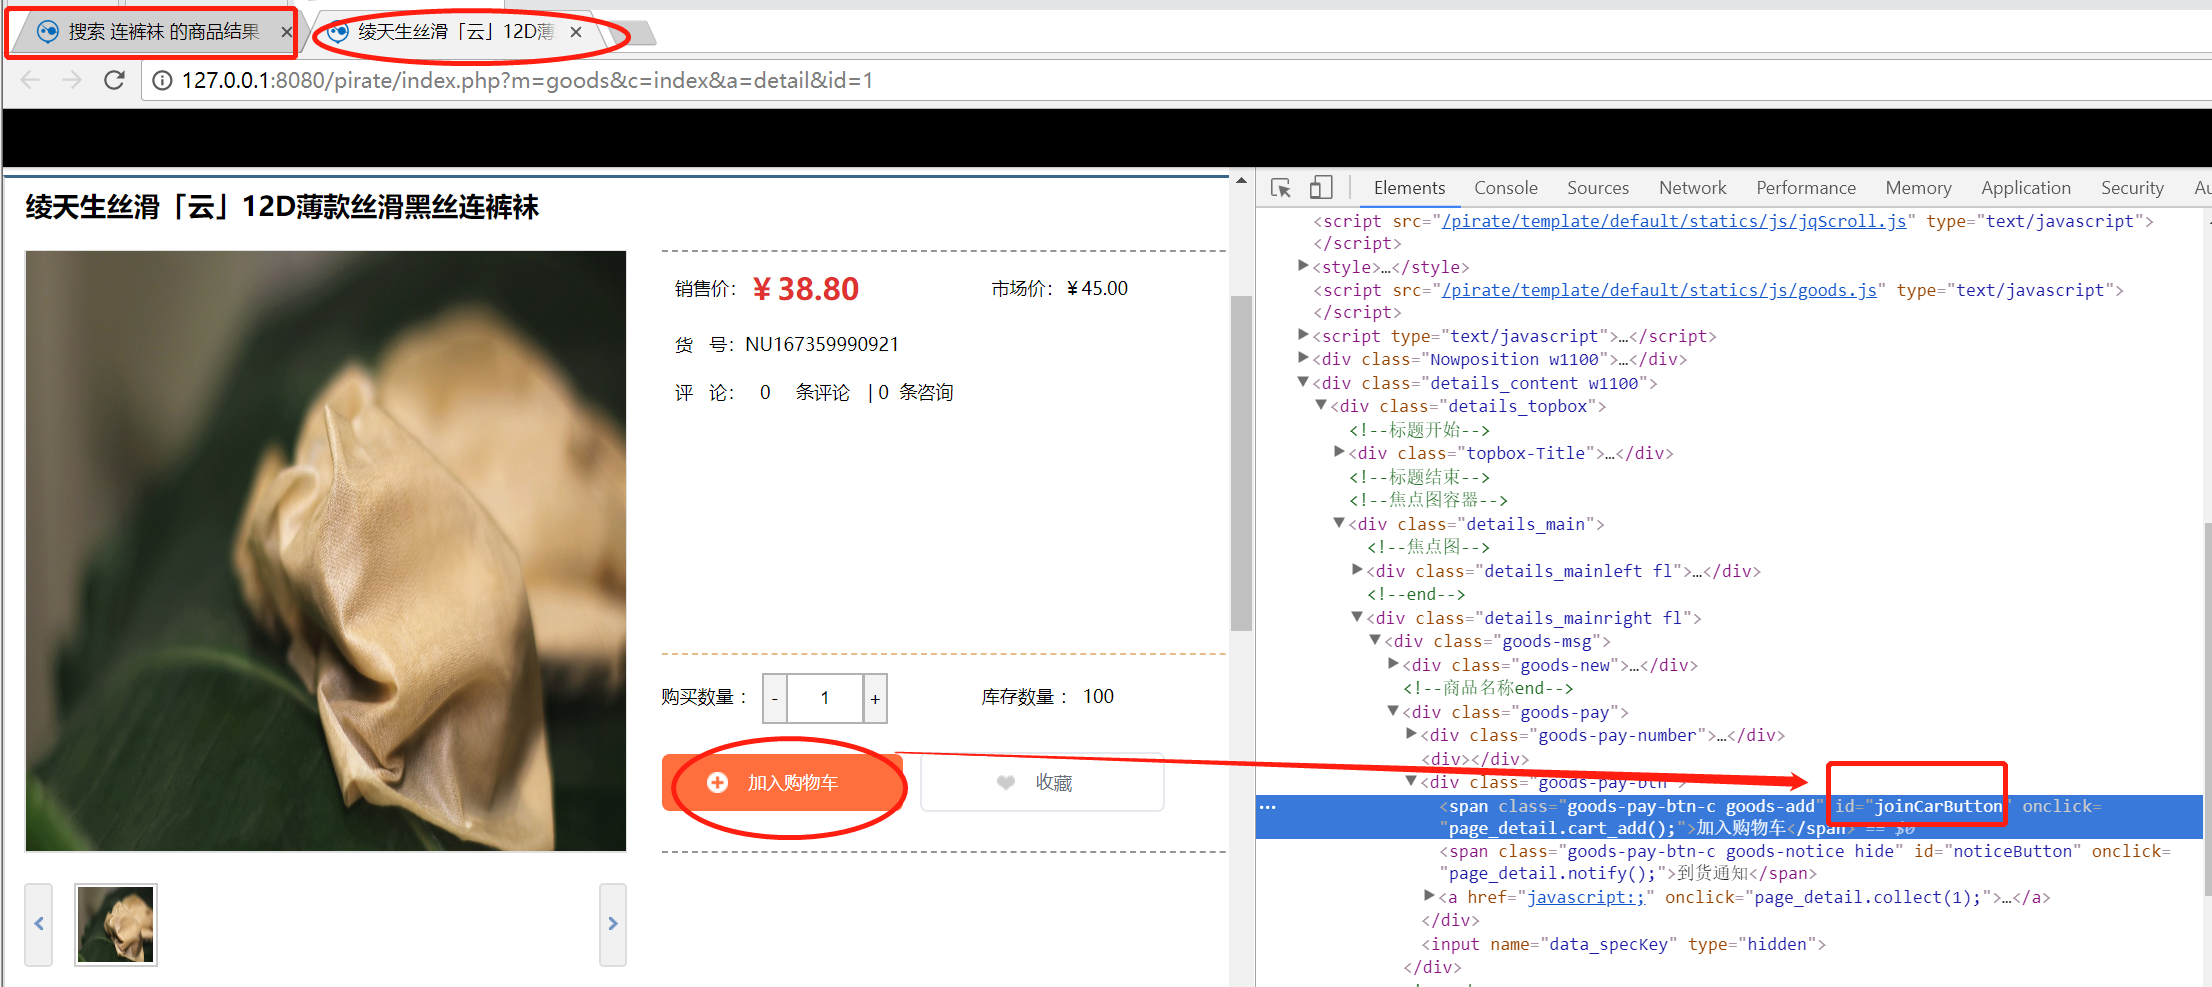This screenshot has width=2212, height=987.
Task: Collapse the details_content w1100 div node
Action: tap(1303, 382)
